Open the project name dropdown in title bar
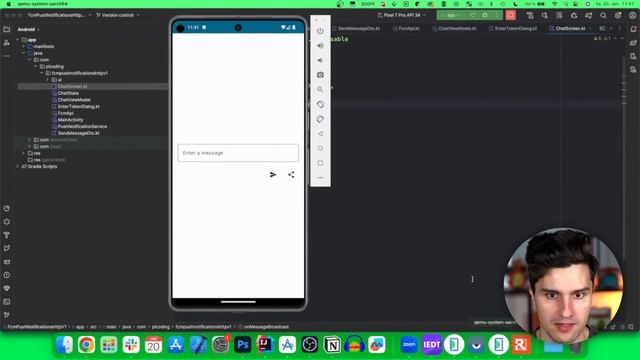 (x=59, y=15)
